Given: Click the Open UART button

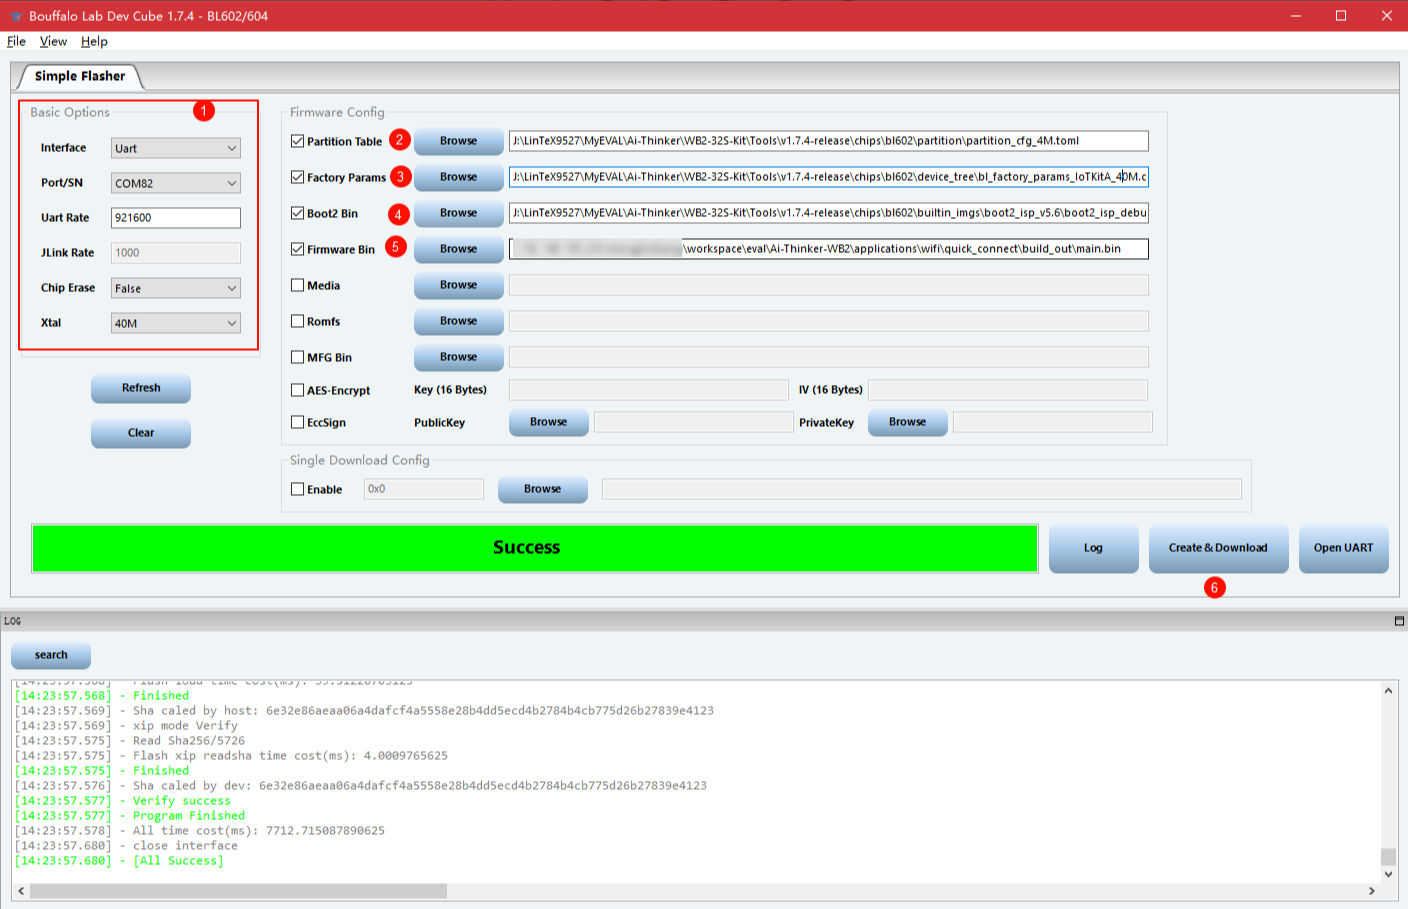Looking at the screenshot, I should (x=1344, y=548).
